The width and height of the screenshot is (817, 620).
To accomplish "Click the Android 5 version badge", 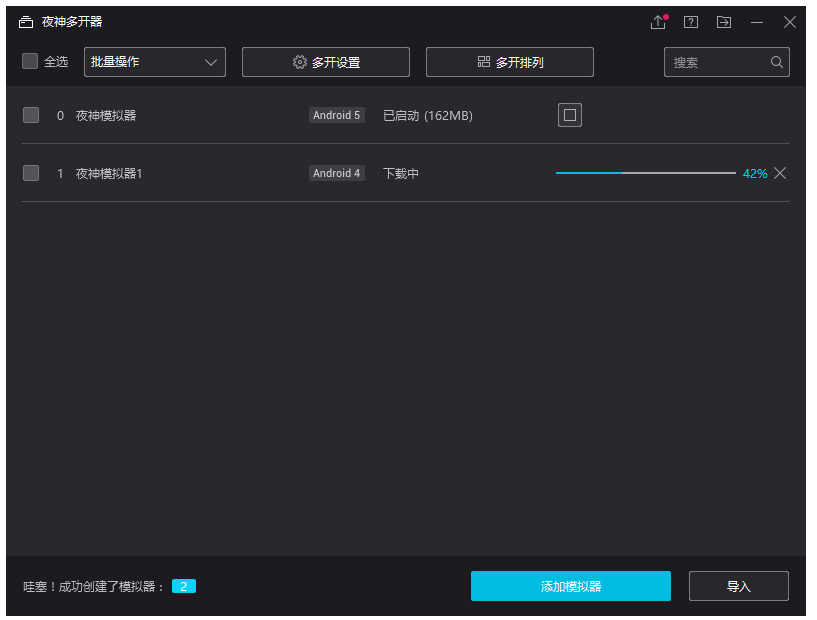I will 336,114.
